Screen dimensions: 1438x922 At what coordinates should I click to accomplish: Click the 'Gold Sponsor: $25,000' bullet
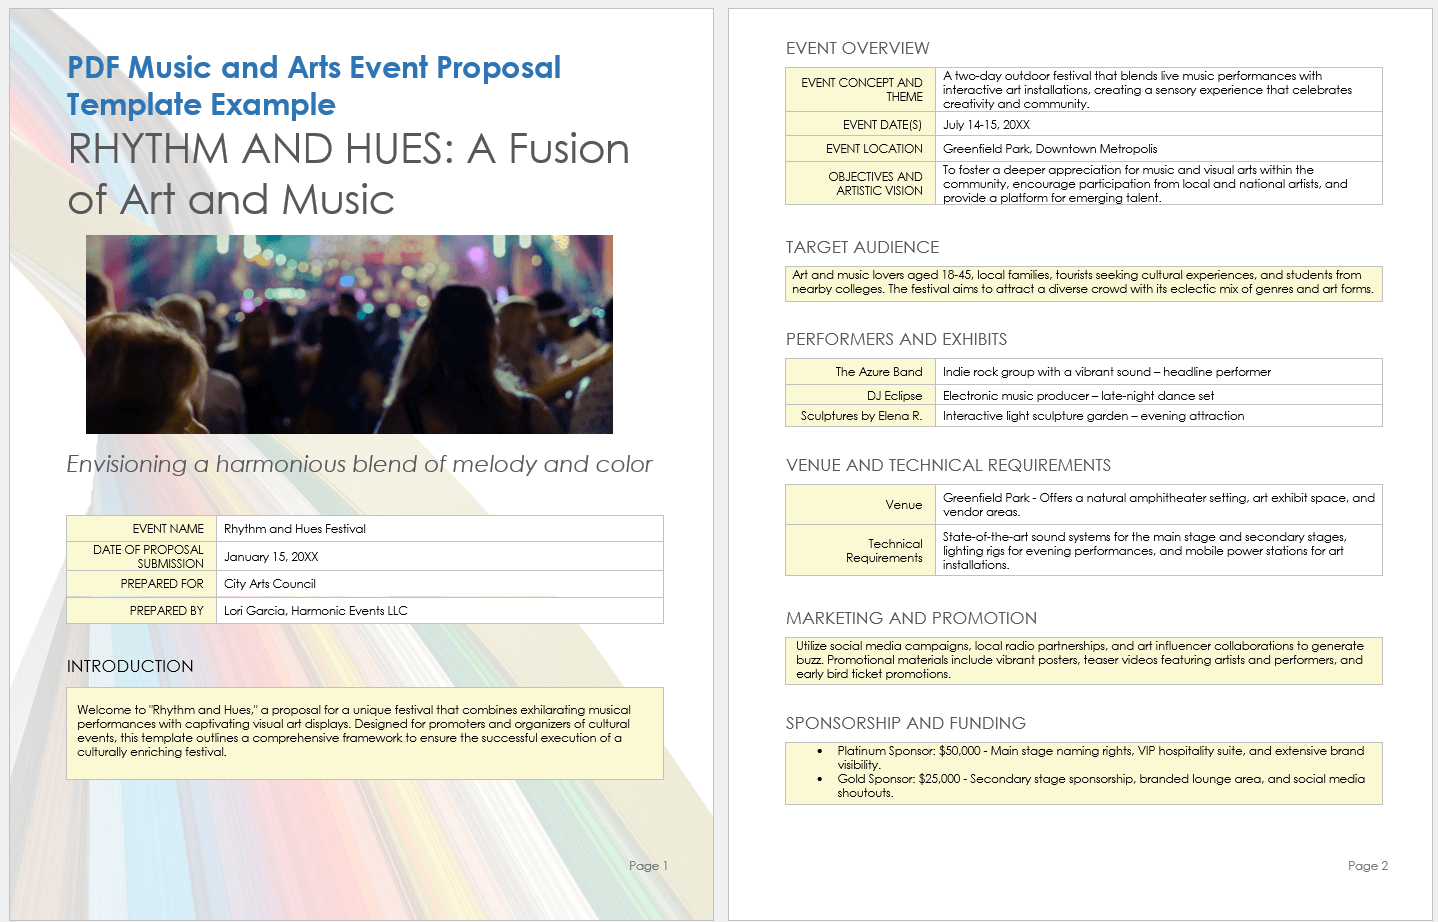pyautogui.click(x=1100, y=786)
